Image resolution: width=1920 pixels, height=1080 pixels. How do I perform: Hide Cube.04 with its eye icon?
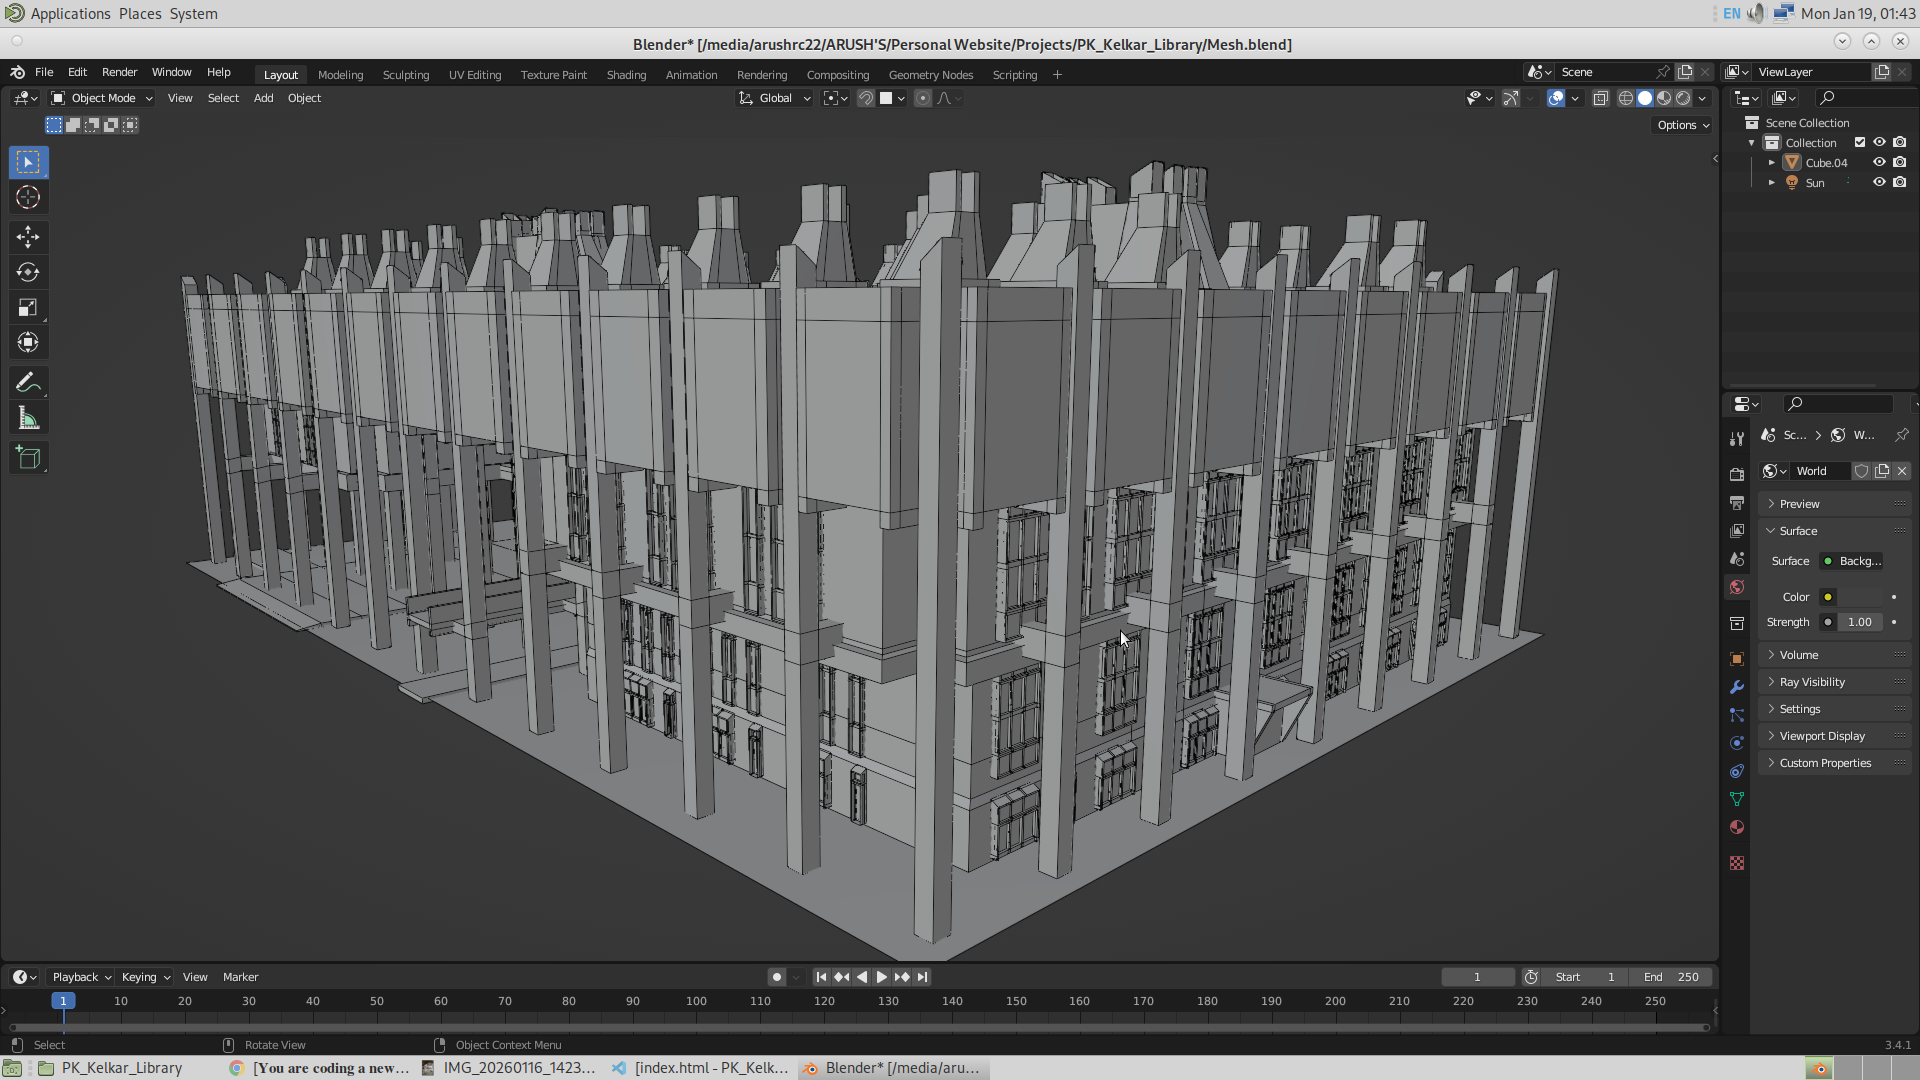(1879, 162)
